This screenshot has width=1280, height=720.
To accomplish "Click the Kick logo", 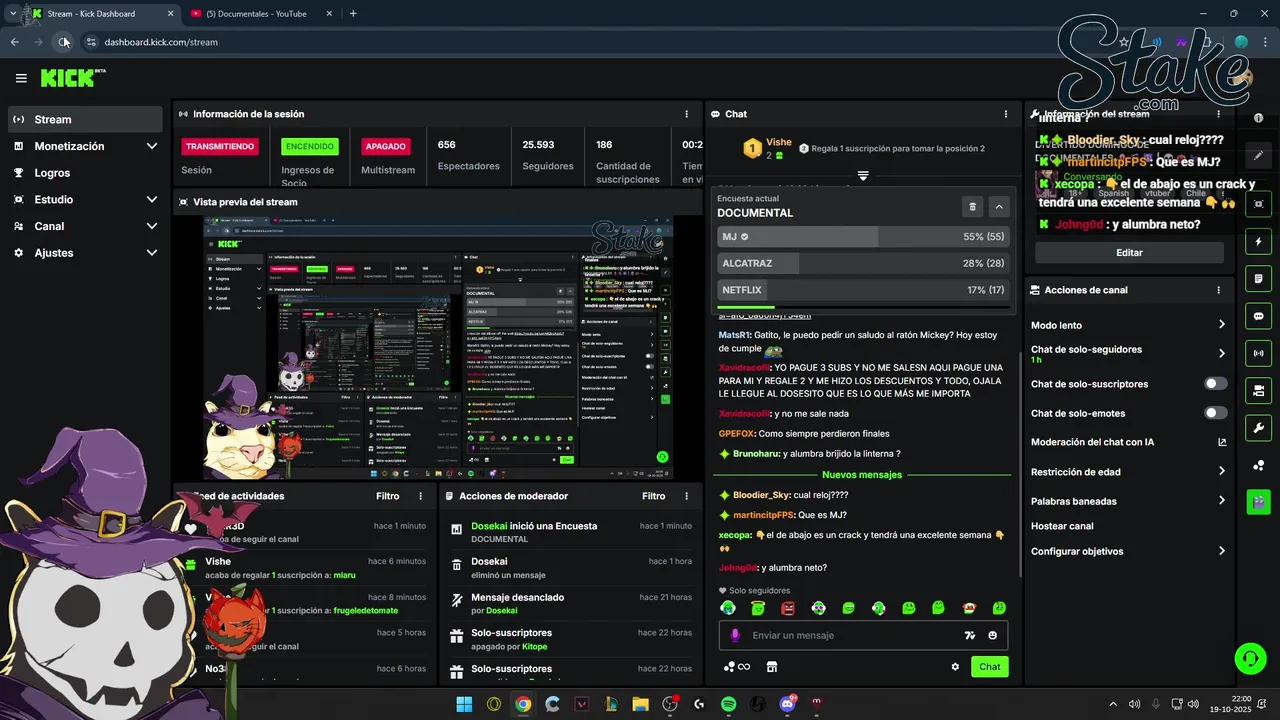I will point(72,78).
